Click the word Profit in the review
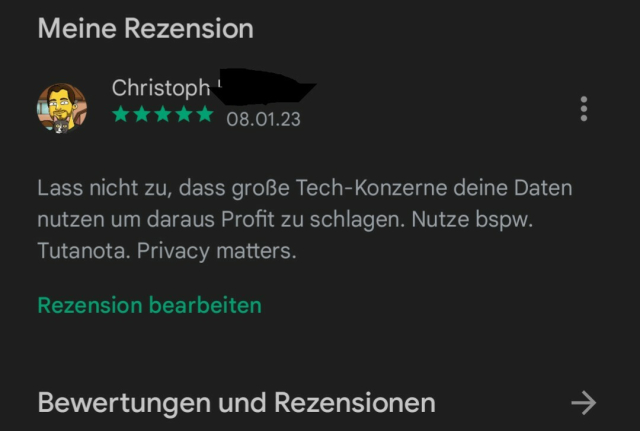Viewport: 640px width, 431px height. pos(248,219)
